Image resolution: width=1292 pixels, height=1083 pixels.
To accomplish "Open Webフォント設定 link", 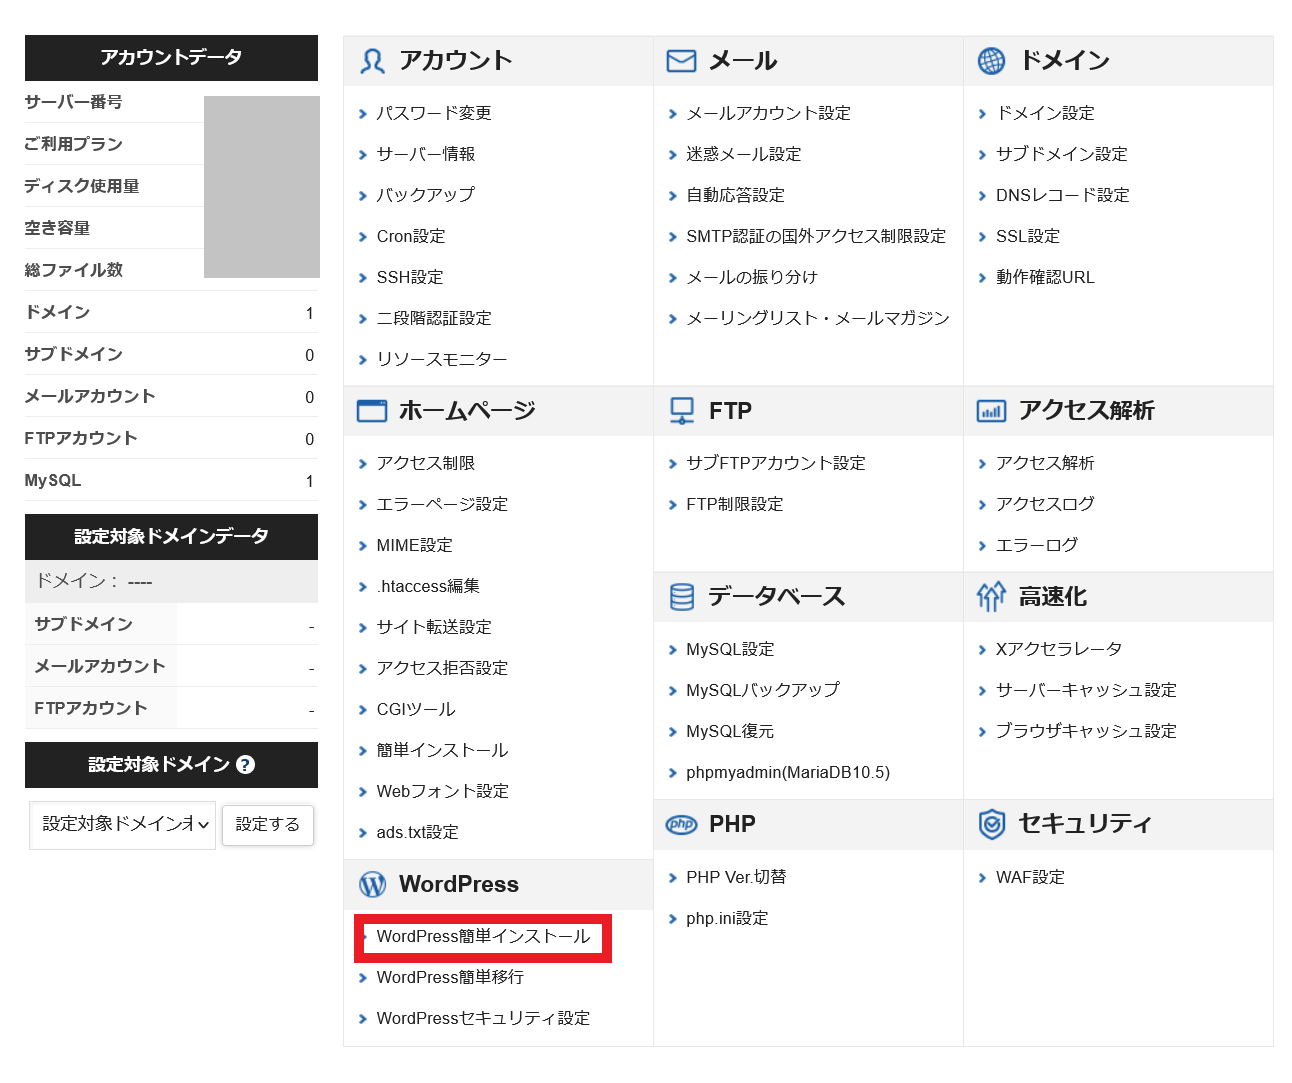I will pyautogui.click(x=443, y=791).
